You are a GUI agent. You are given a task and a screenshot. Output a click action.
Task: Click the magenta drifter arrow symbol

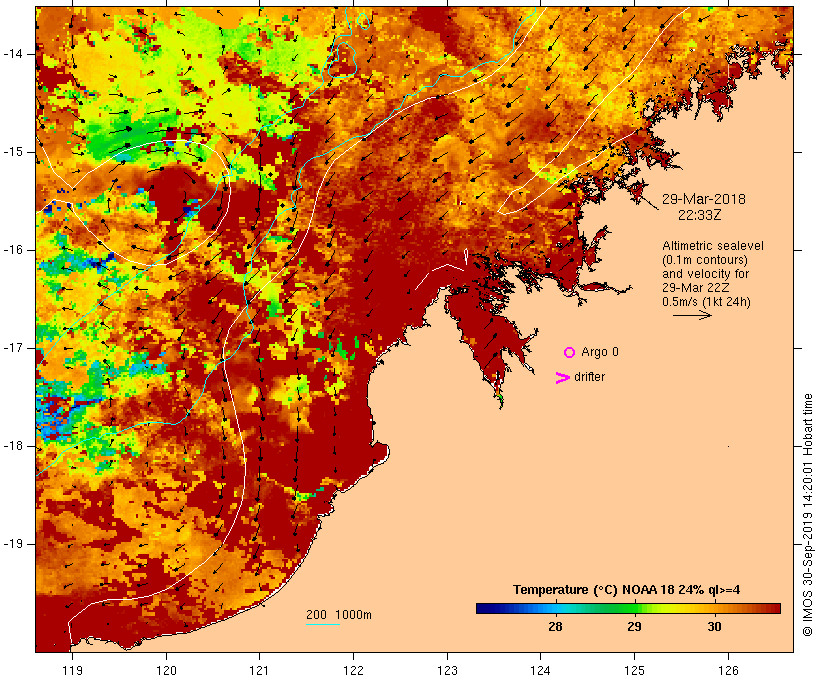tap(563, 378)
